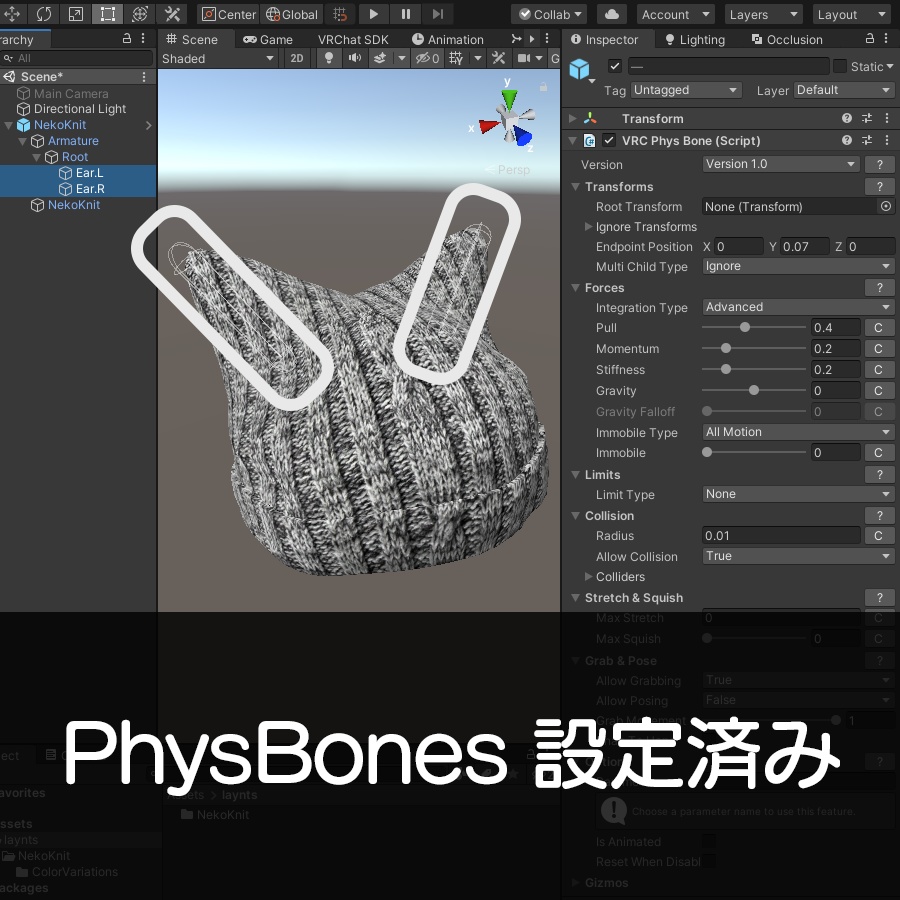Toggle the Static checkbox
Viewport: 900px width, 900px height.
click(840, 66)
